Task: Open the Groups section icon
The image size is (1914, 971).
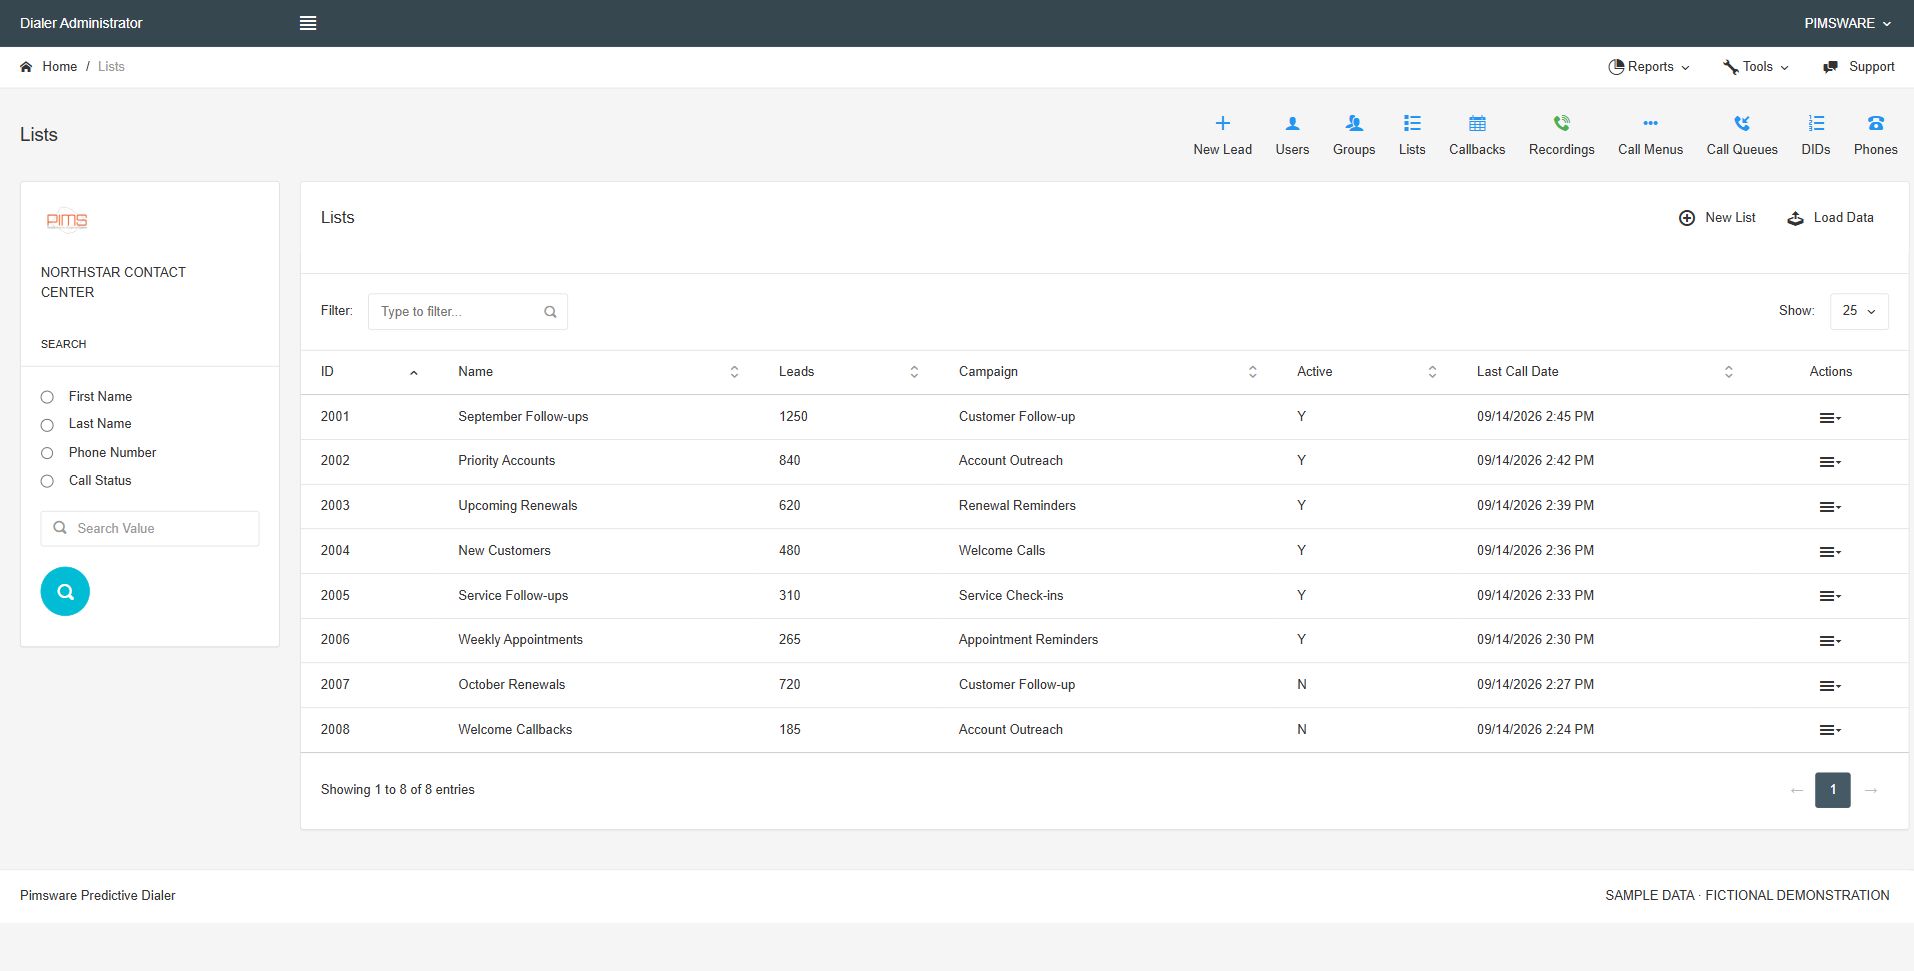Action: pos(1354,123)
